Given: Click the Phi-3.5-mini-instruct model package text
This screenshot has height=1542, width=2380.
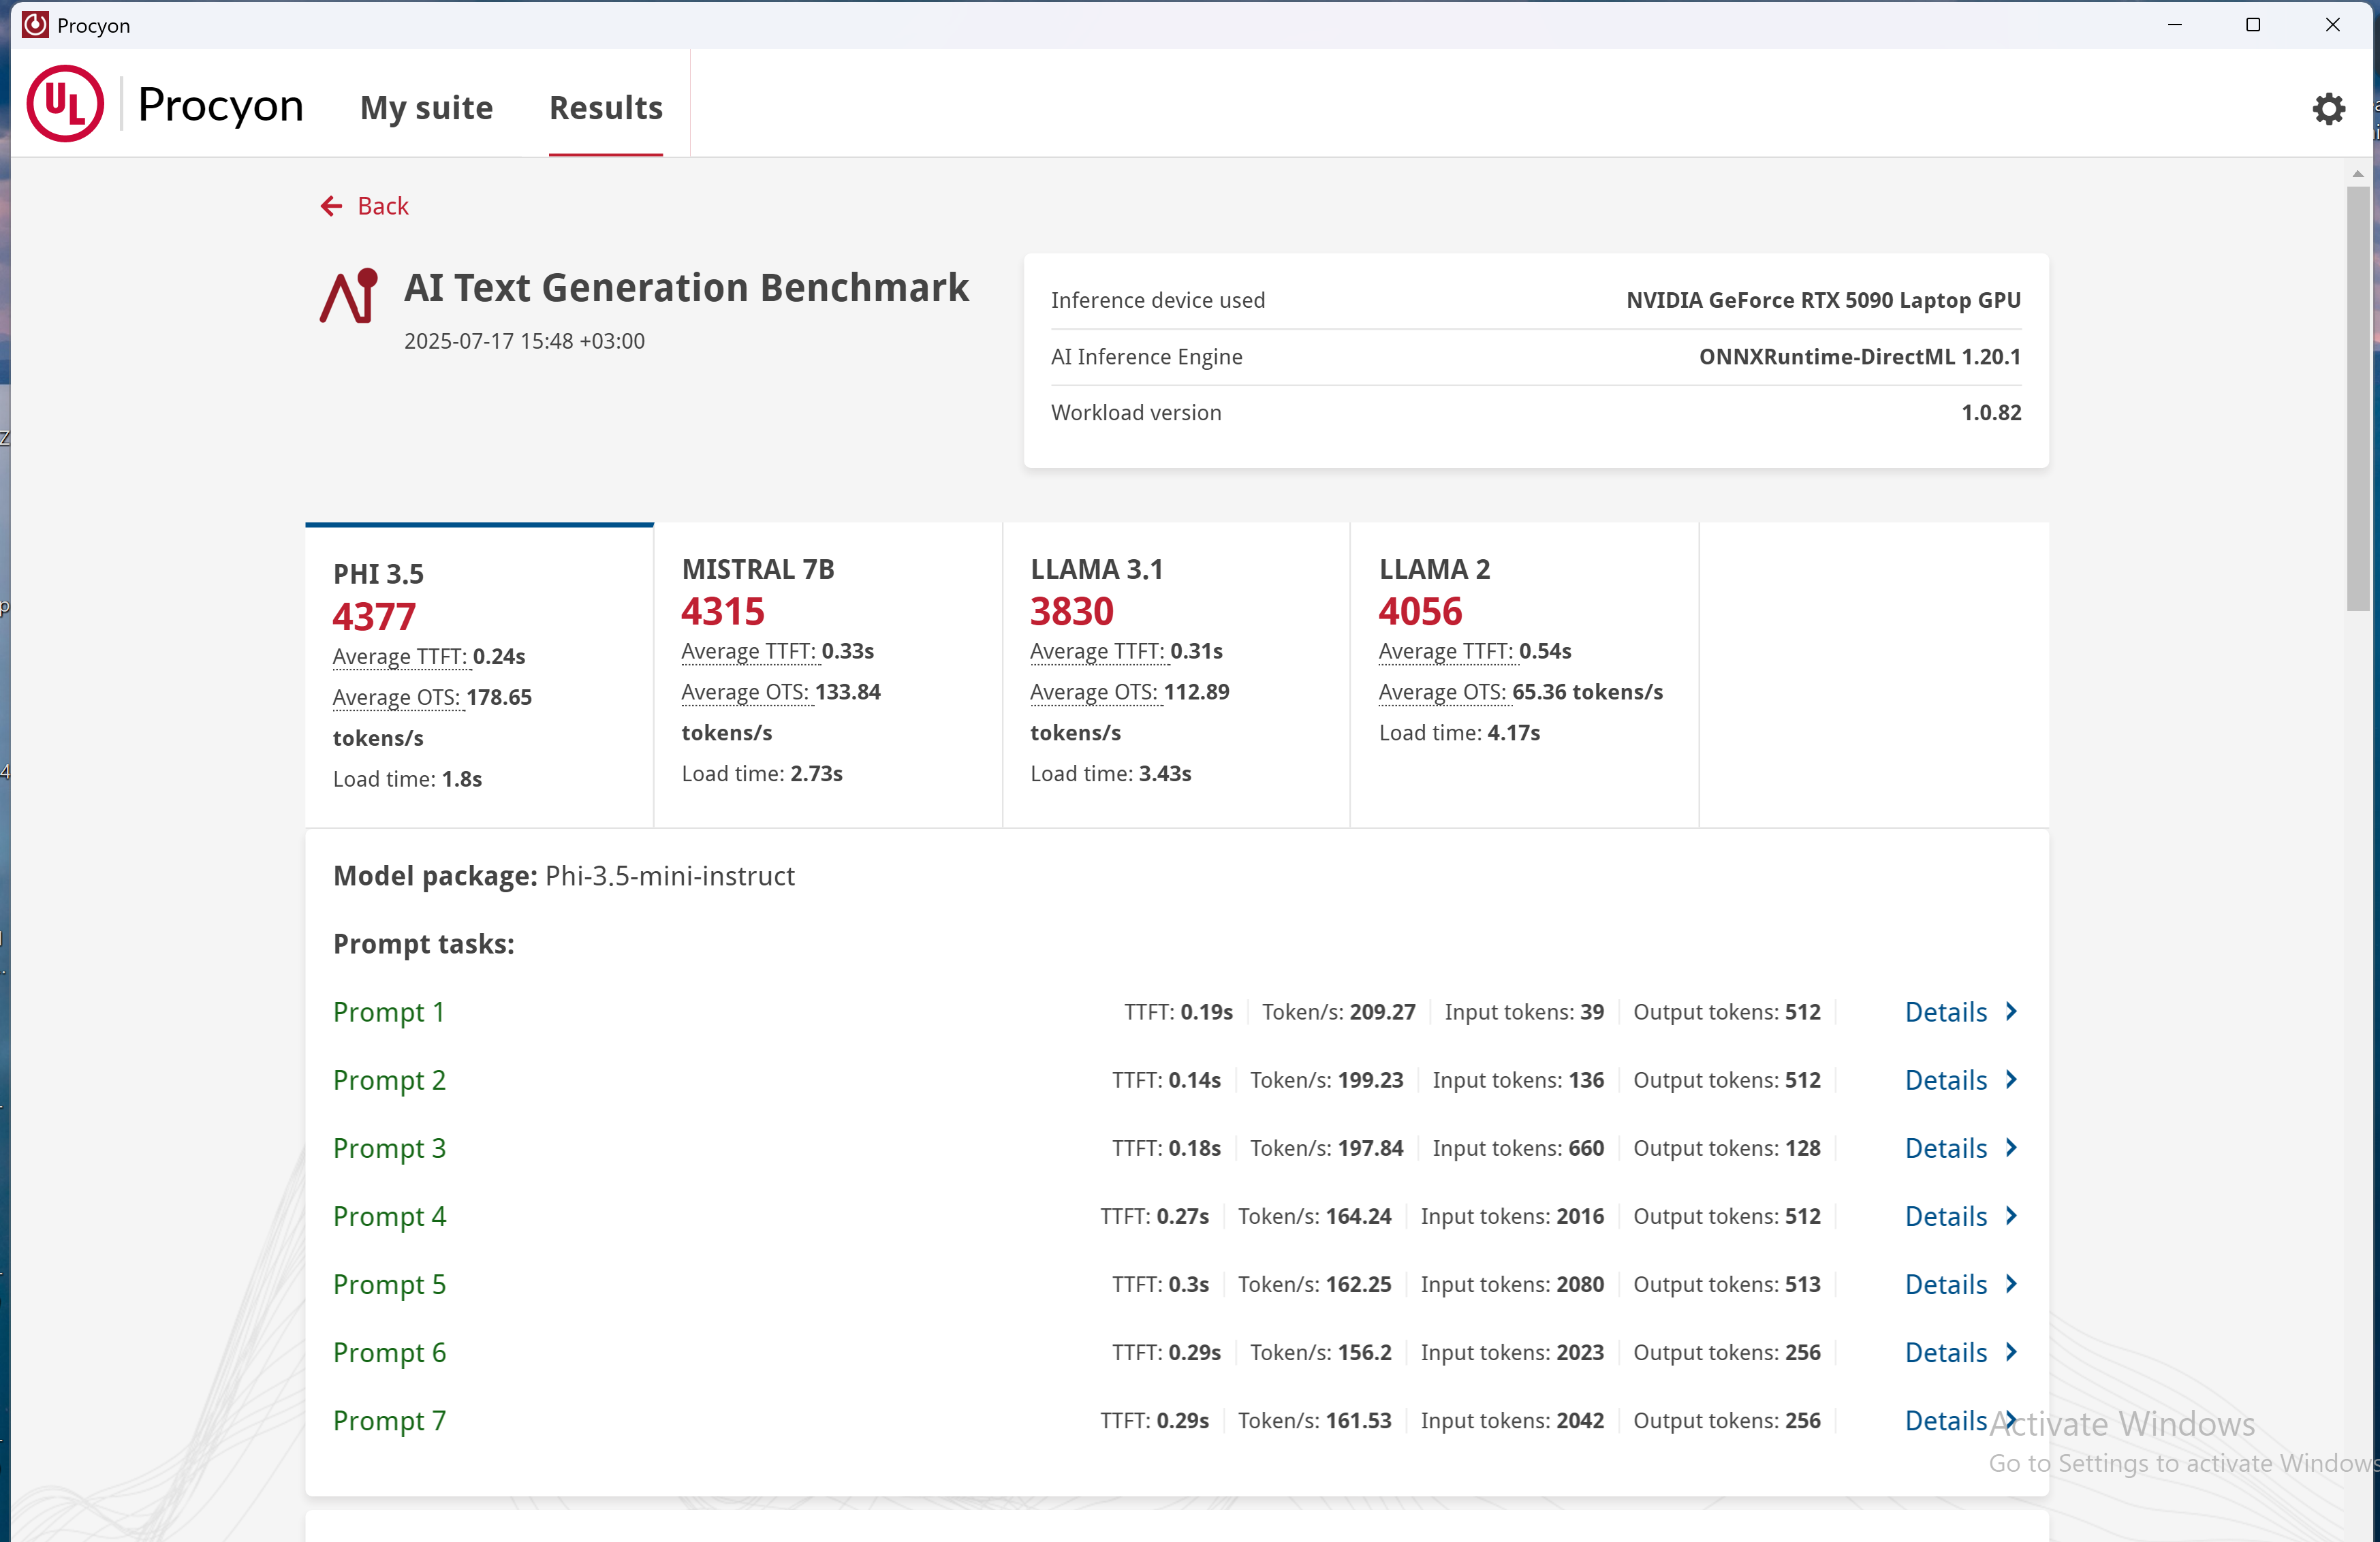Looking at the screenshot, I should point(669,876).
